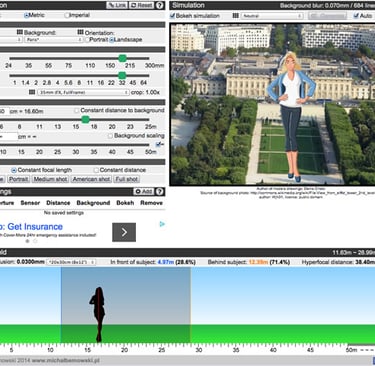Select the Constant focal length radio

click(x=14, y=170)
